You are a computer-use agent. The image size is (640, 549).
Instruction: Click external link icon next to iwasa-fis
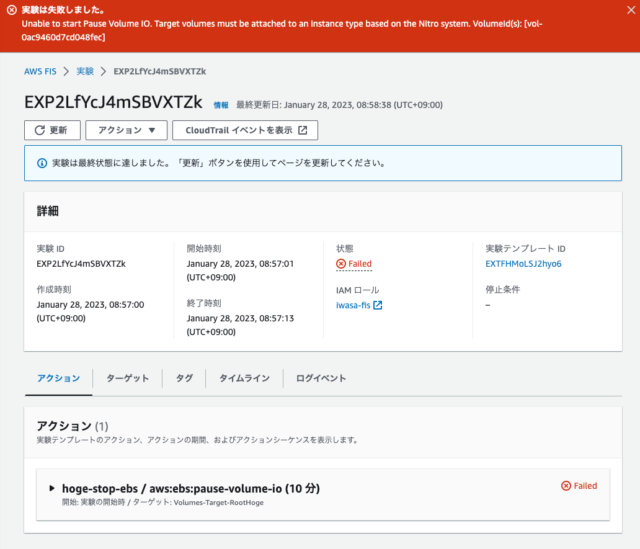coord(378,305)
